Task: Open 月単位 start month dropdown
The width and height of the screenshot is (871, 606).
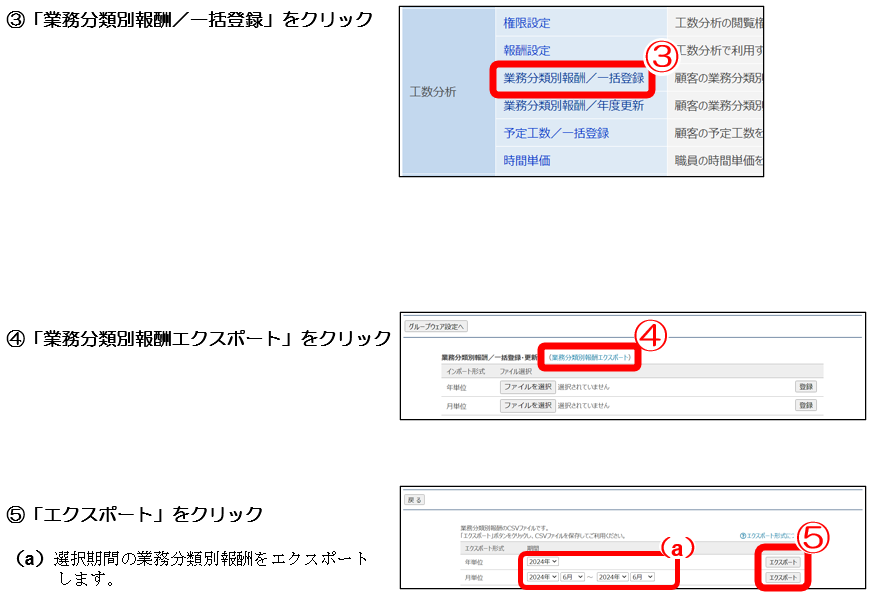Action: tap(572, 577)
